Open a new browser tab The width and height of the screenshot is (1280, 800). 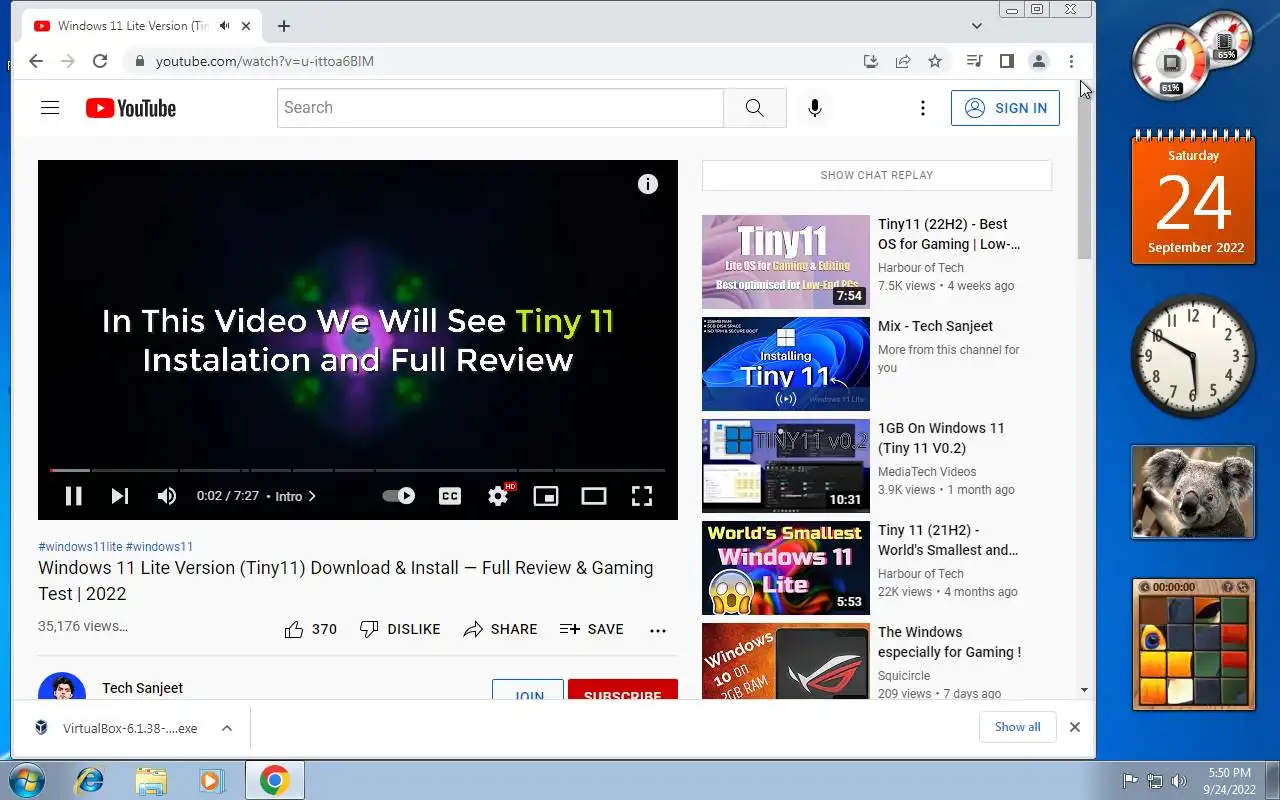284,26
